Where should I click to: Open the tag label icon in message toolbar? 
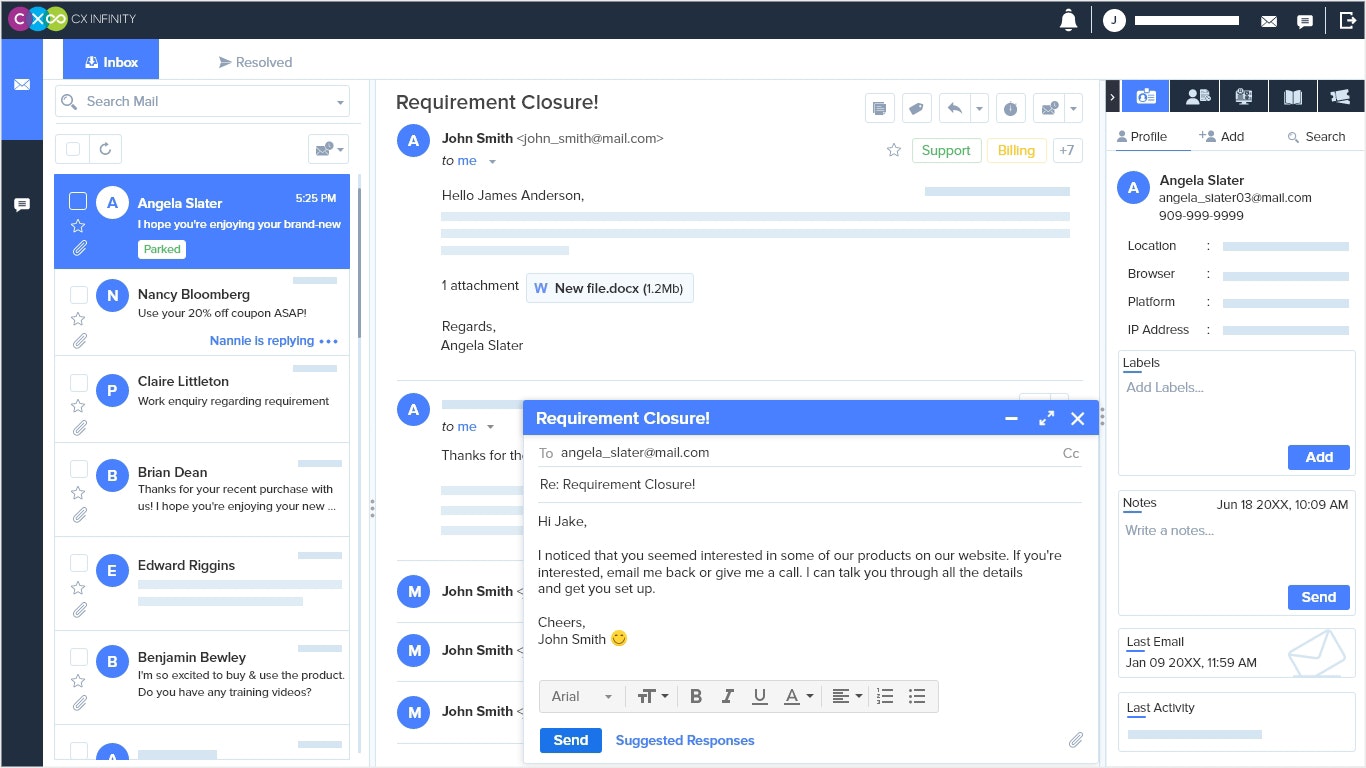pyautogui.click(x=917, y=108)
